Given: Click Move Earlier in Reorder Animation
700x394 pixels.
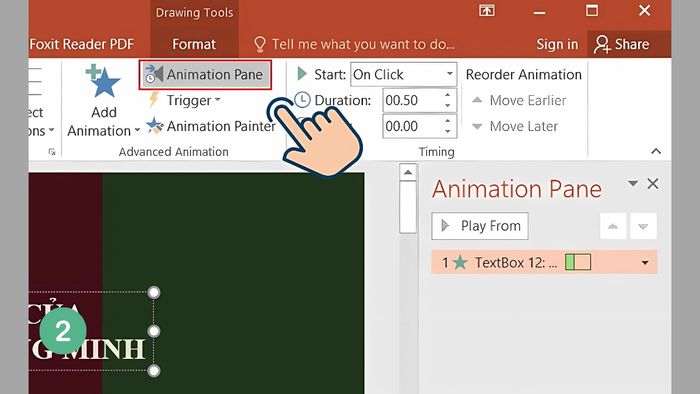Looking at the screenshot, I should (x=519, y=100).
